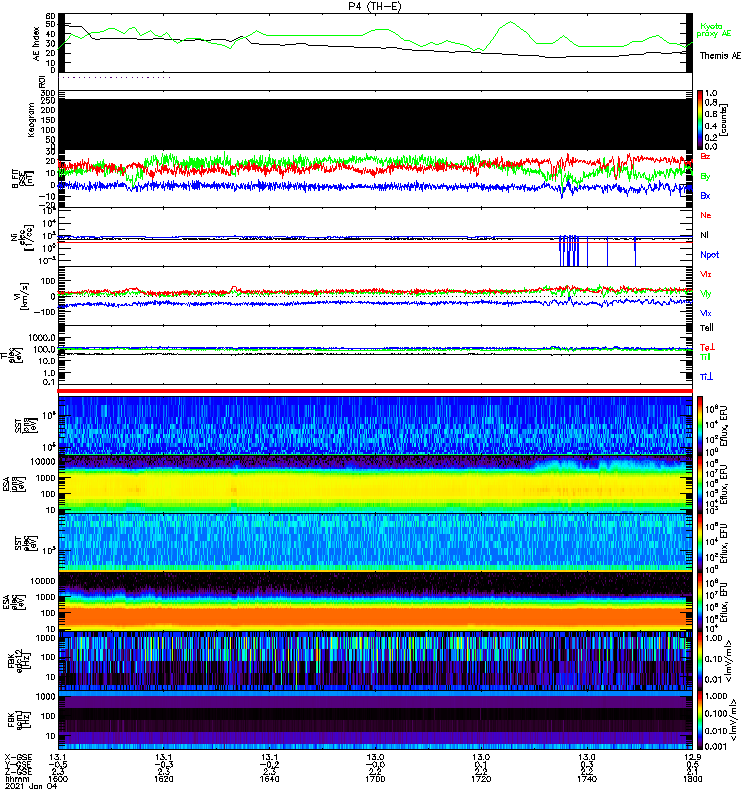Viewport: 750px width, 800px height.
Task: Click the SST ion spectrogram panel
Action: (x=375, y=425)
